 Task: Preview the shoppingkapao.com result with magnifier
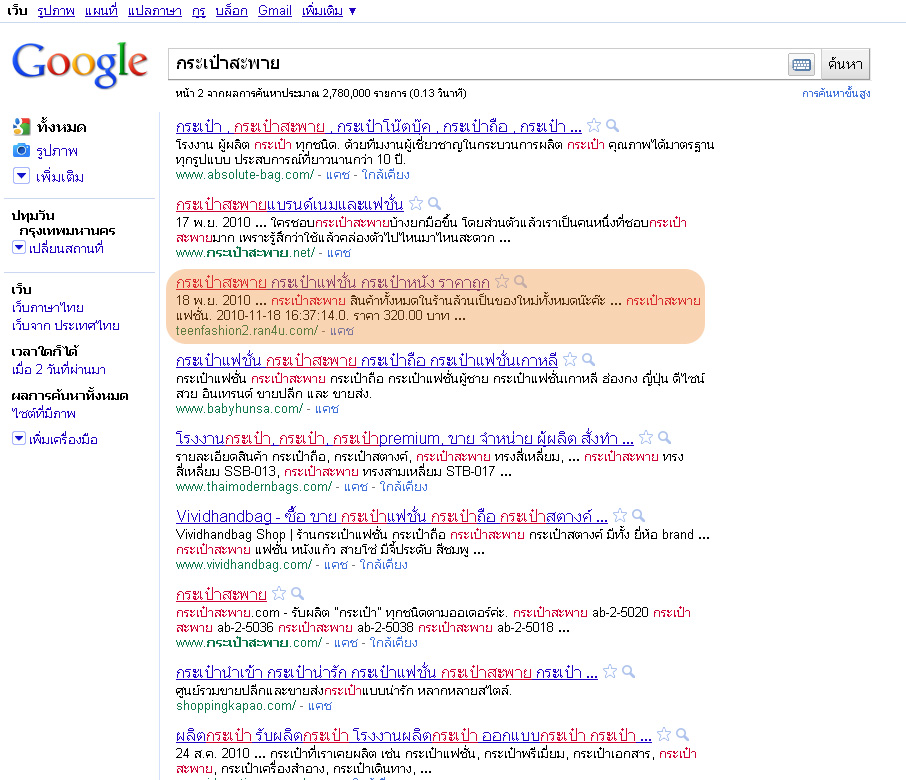(x=629, y=671)
